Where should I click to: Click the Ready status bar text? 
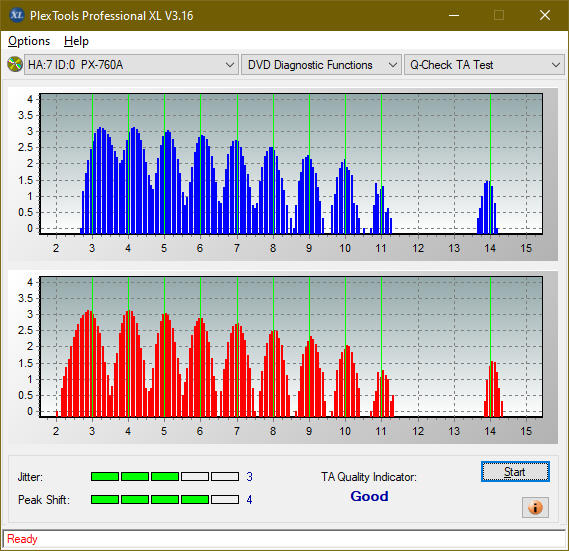[x=22, y=539]
